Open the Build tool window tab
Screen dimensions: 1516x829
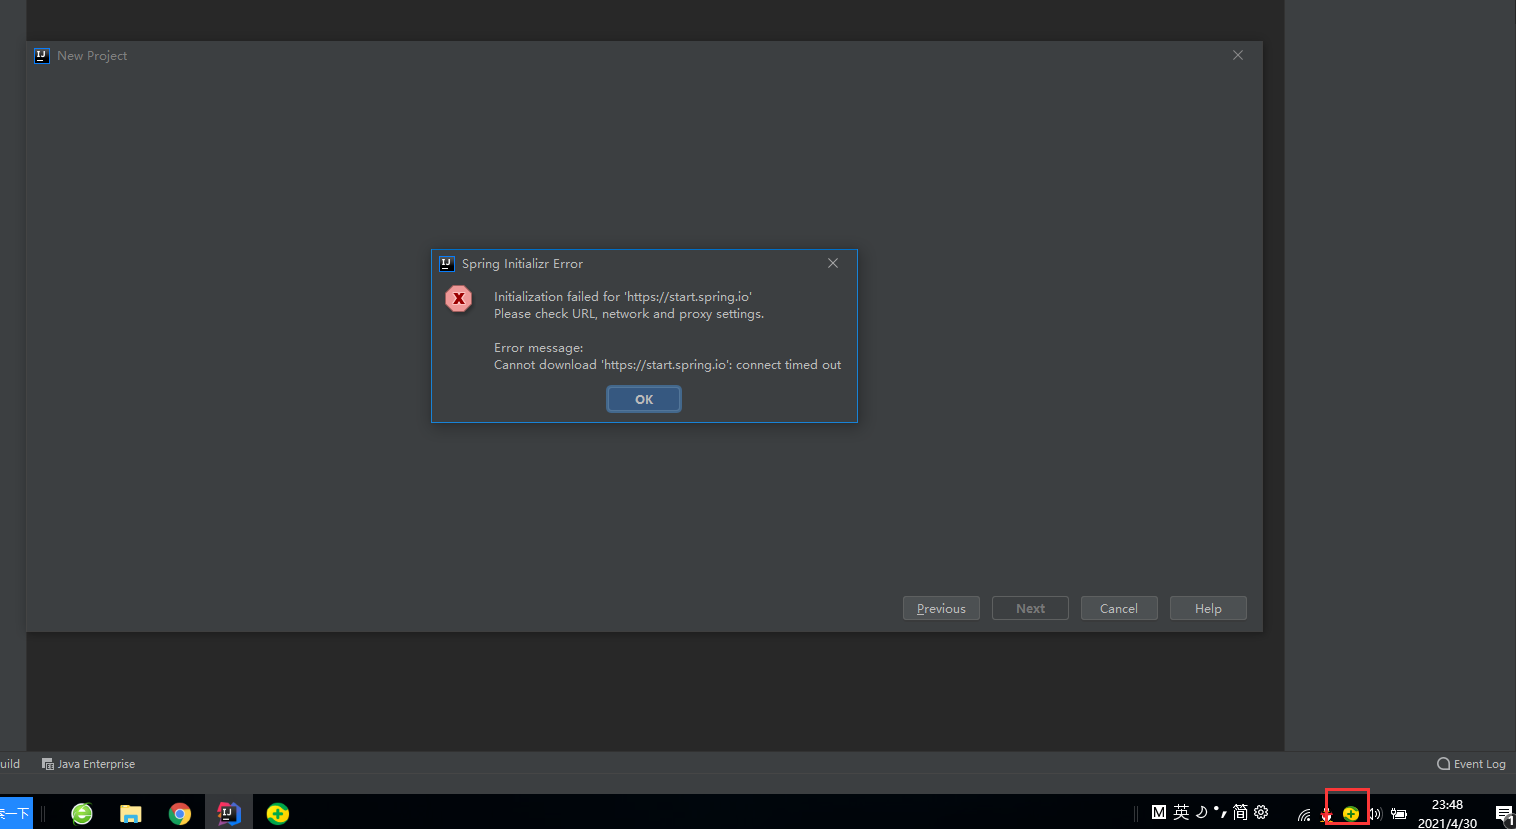(10, 764)
